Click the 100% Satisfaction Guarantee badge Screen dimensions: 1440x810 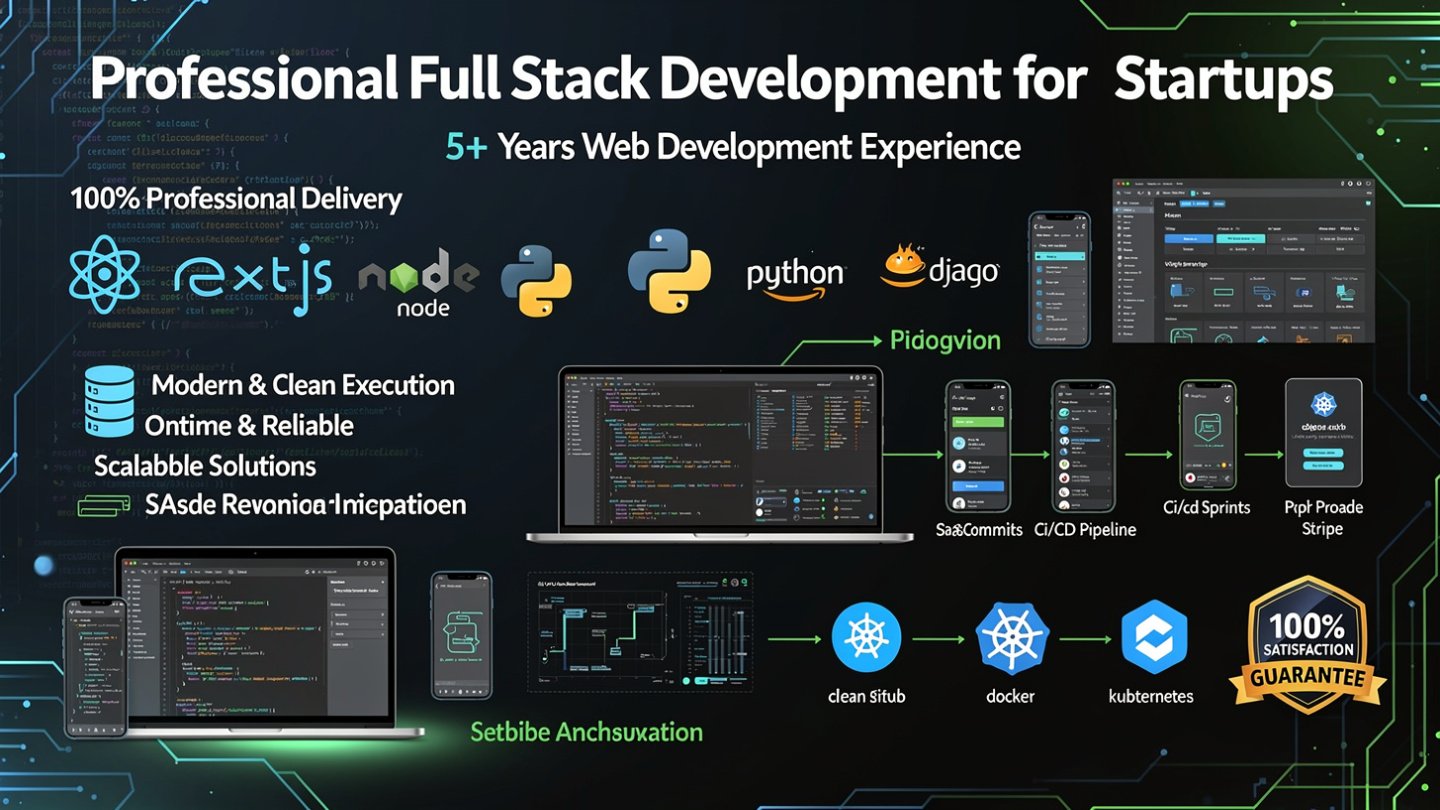pos(1307,646)
